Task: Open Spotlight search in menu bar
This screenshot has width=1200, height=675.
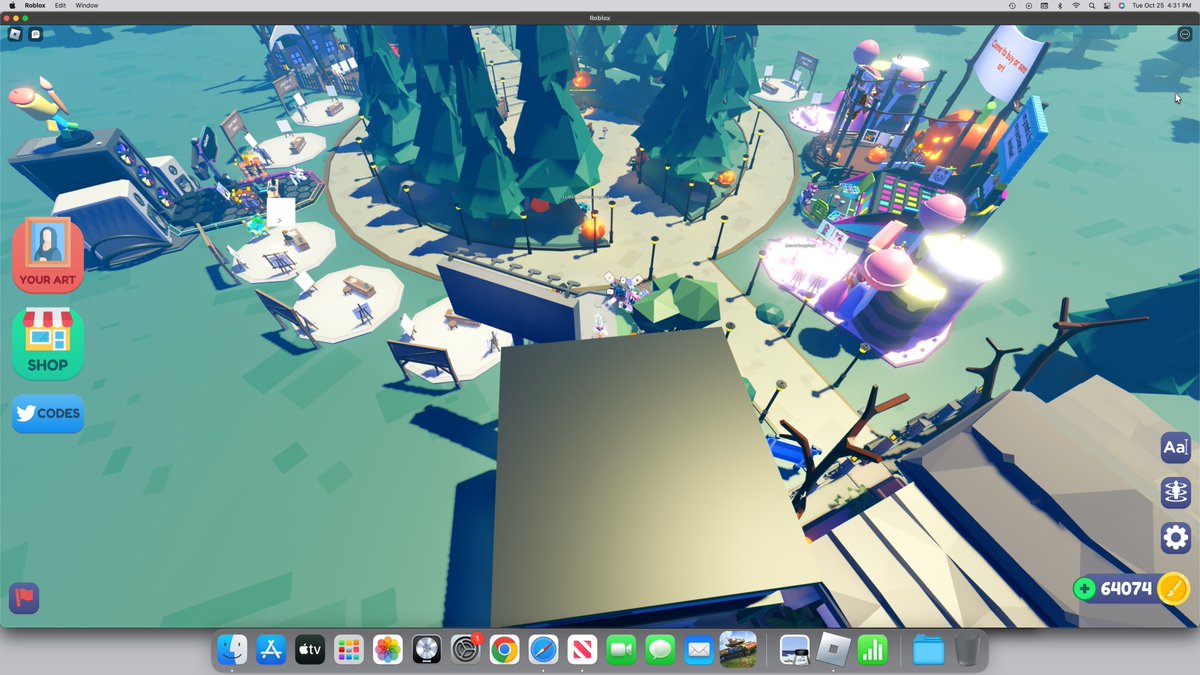Action: tap(1092, 5)
